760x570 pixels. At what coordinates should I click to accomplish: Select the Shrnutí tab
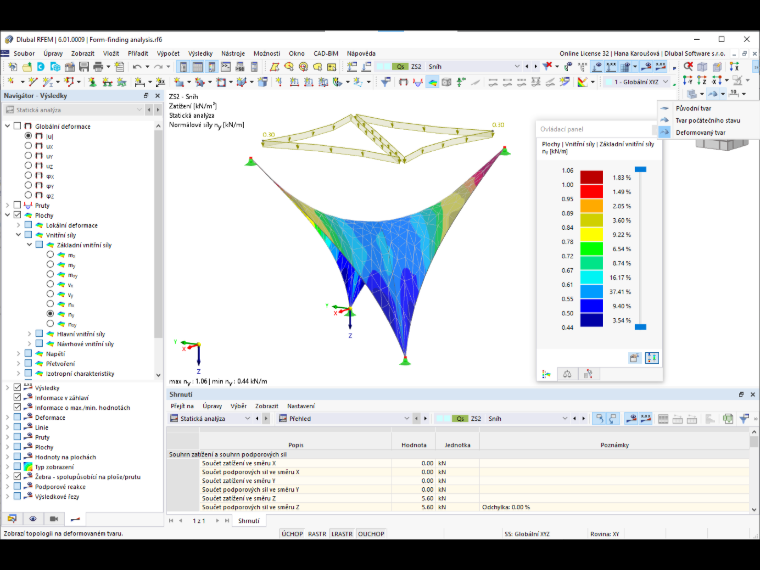(249, 521)
